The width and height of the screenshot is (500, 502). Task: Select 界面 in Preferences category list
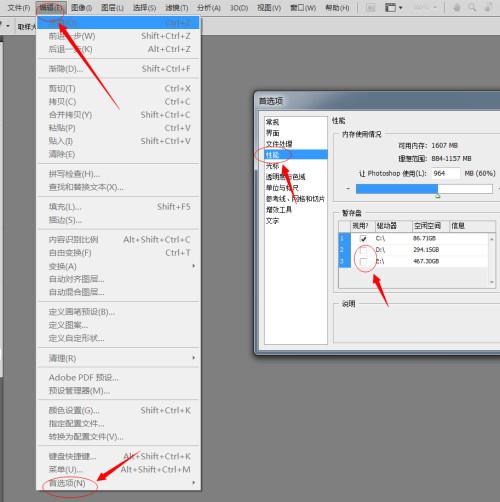coord(296,133)
